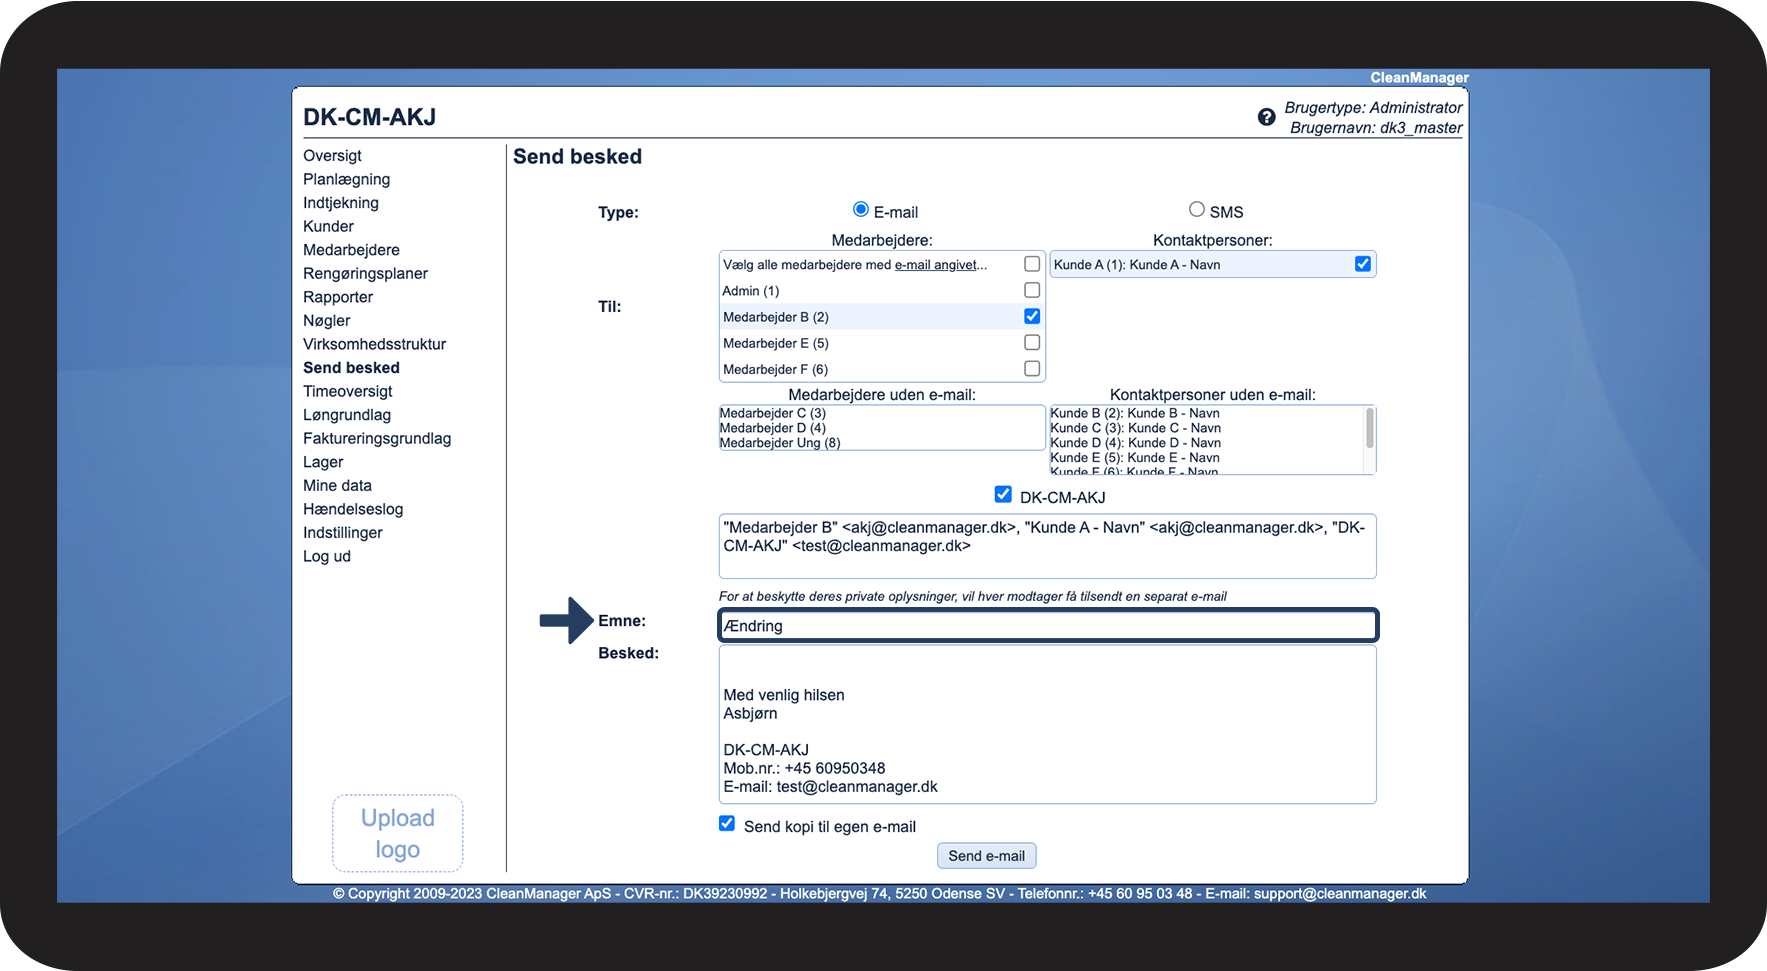This screenshot has width=1767, height=971.
Task: Select the SMS message type
Action: (1196, 210)
